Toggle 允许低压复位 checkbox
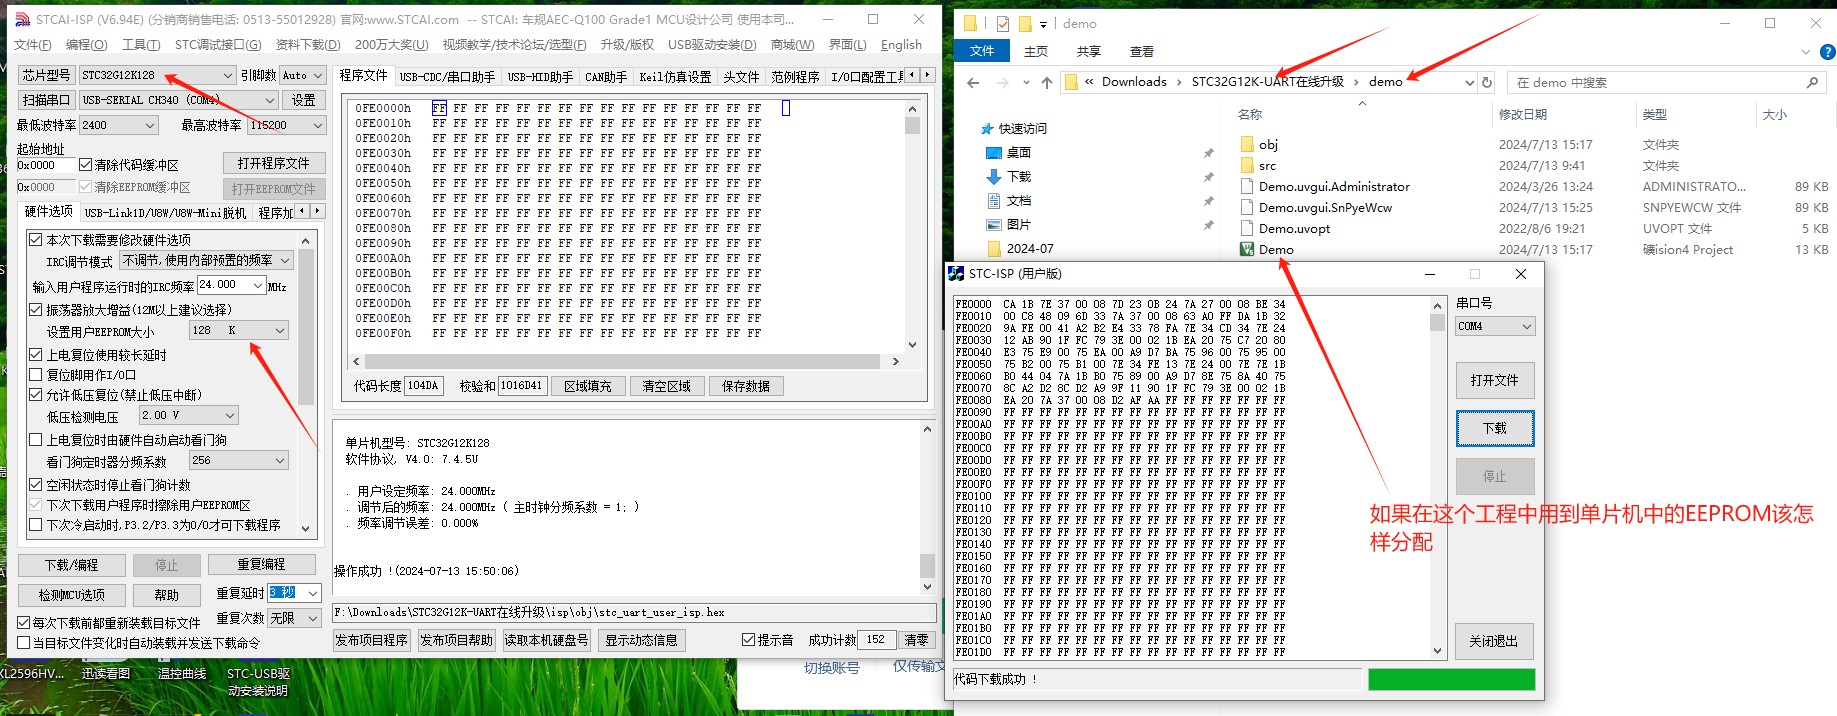This screenshot has width=1837, height=716. (35, 395)
